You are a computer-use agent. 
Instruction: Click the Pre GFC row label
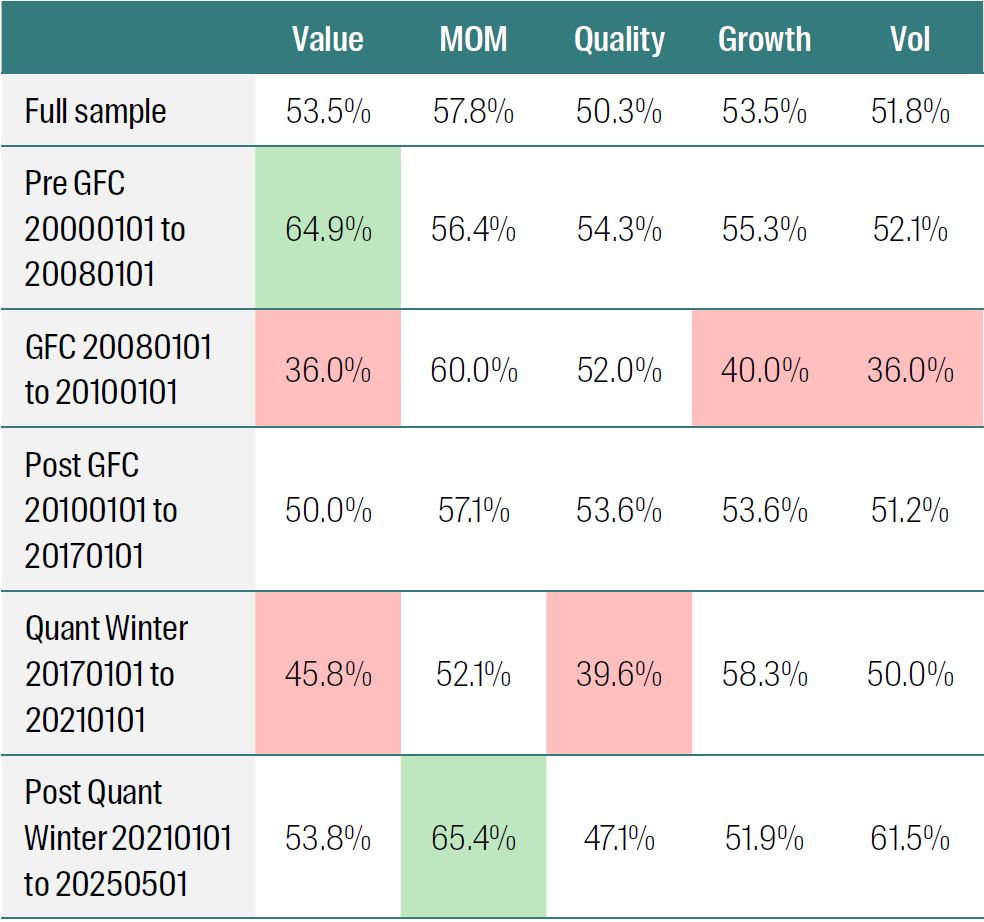click(x=105, y=229)
